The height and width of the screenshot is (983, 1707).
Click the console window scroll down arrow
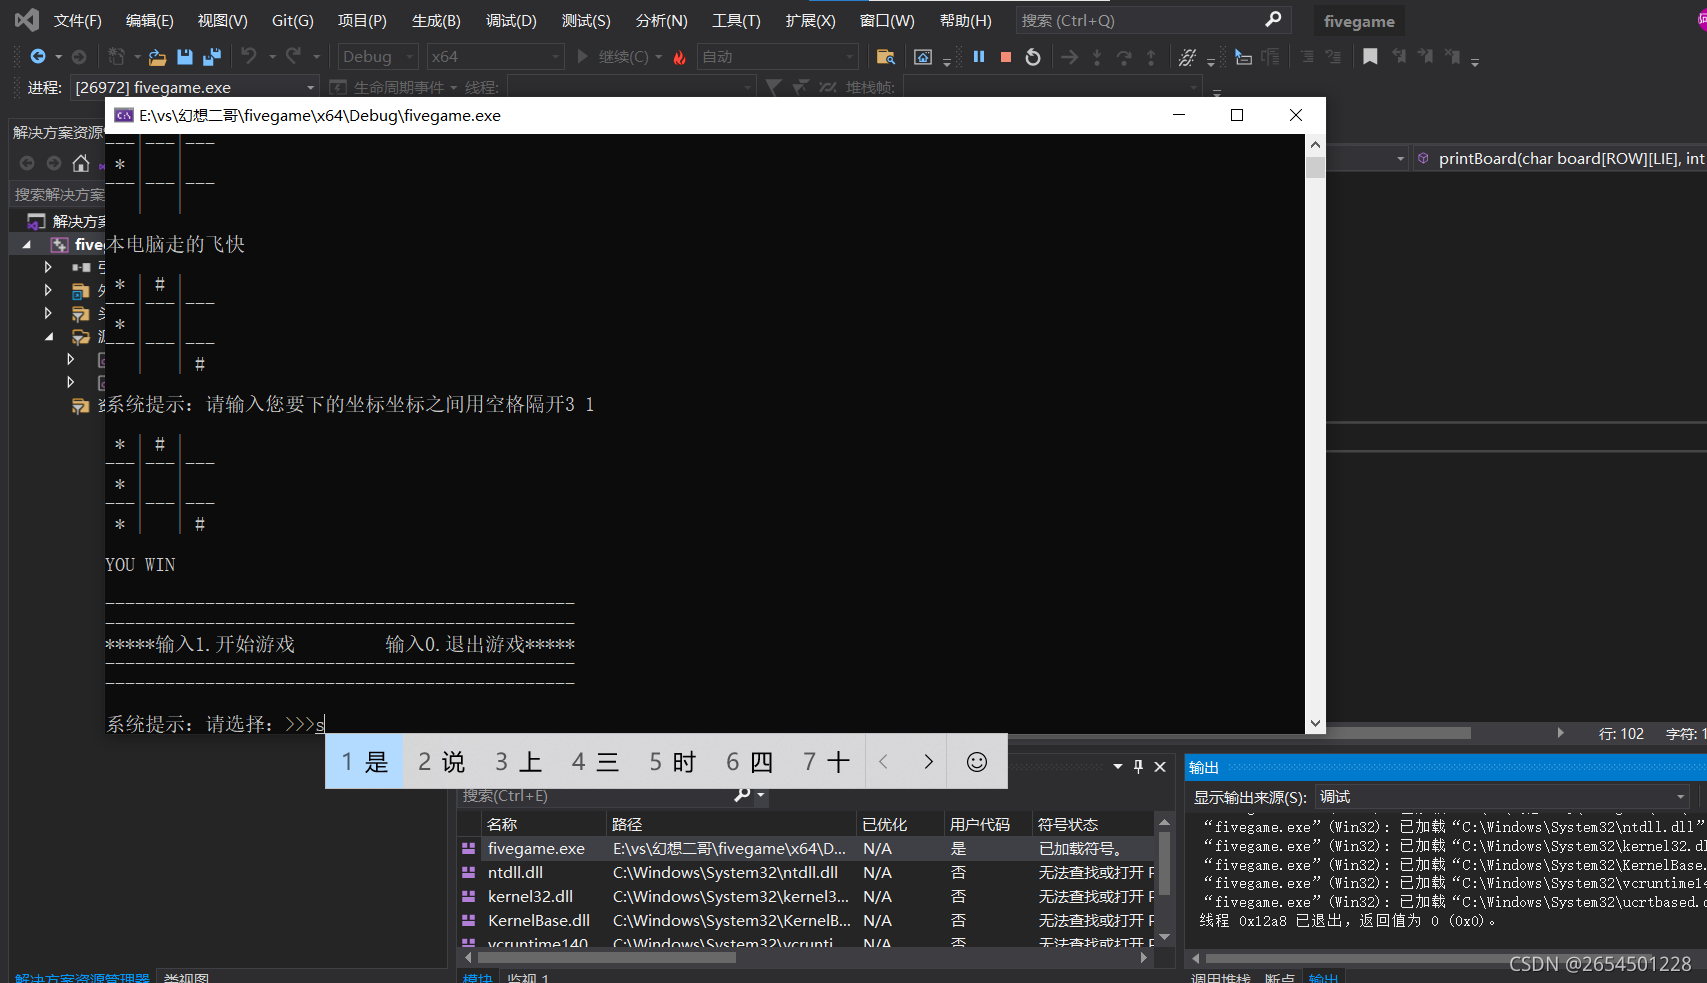[1315, 723]
